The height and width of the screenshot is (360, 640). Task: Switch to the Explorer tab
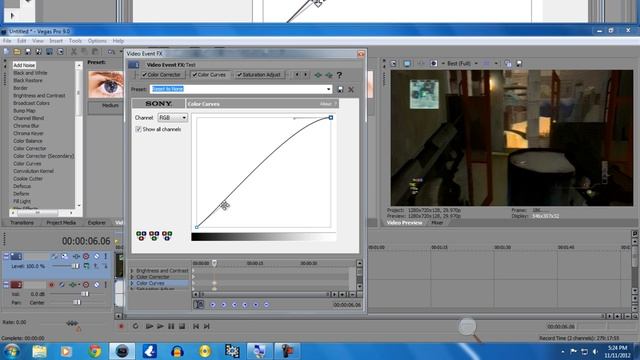click(x=97, y=223)
